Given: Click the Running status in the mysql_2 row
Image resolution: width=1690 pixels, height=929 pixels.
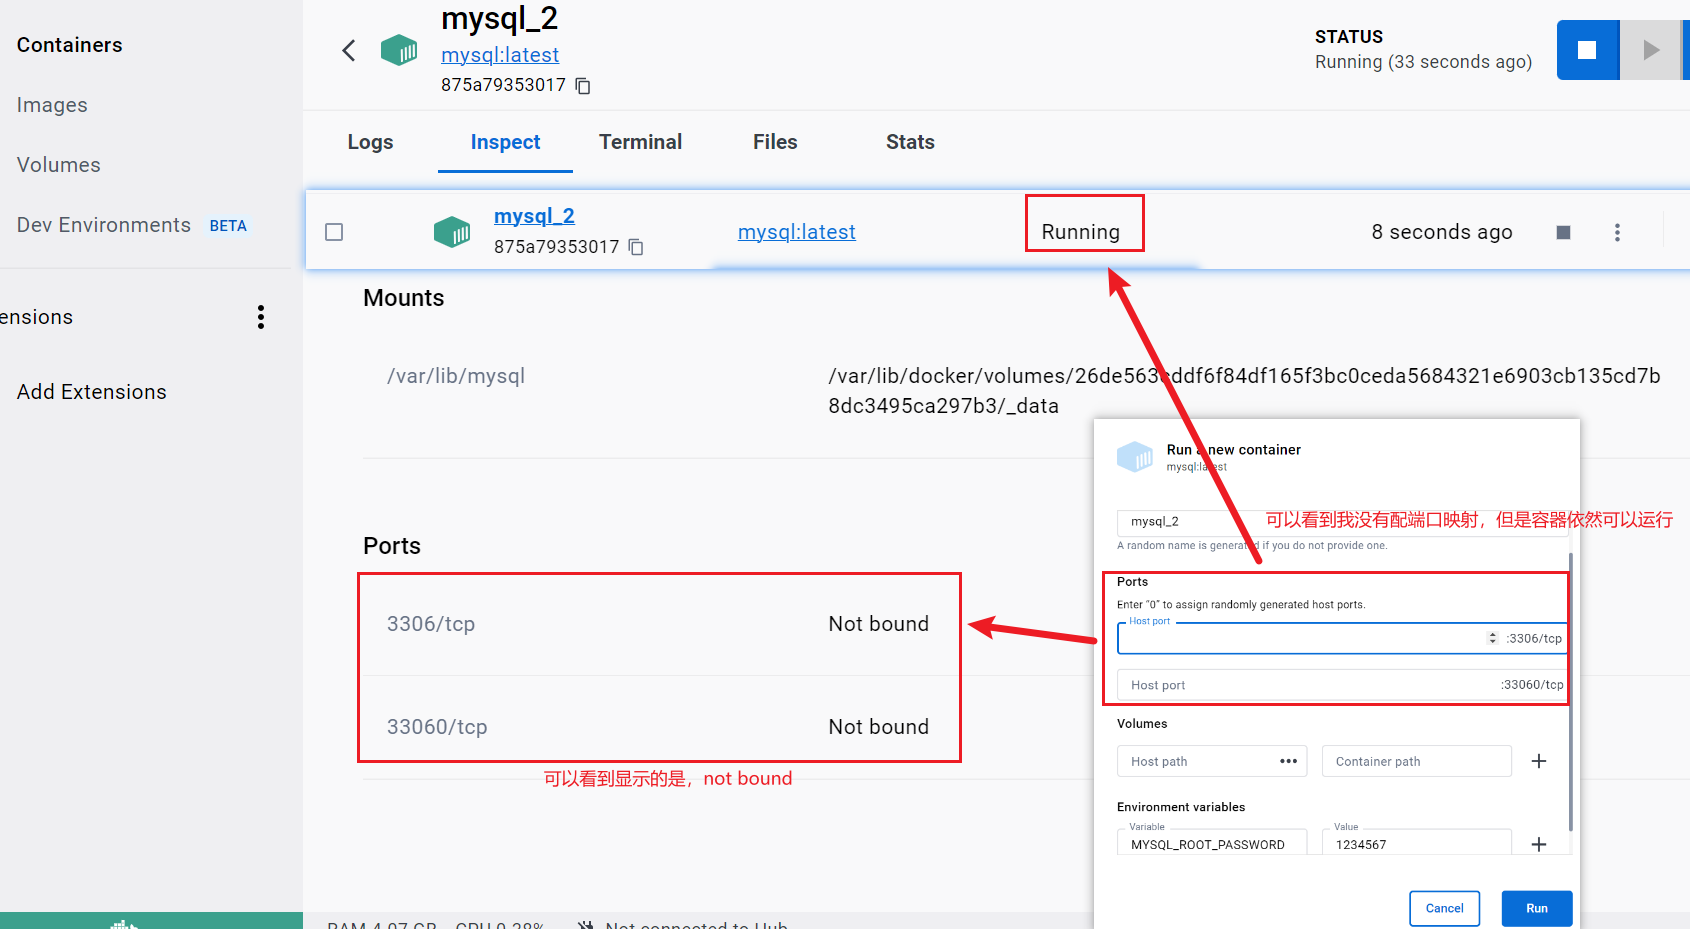Looking at the screenshot, I should [1080, 232].
